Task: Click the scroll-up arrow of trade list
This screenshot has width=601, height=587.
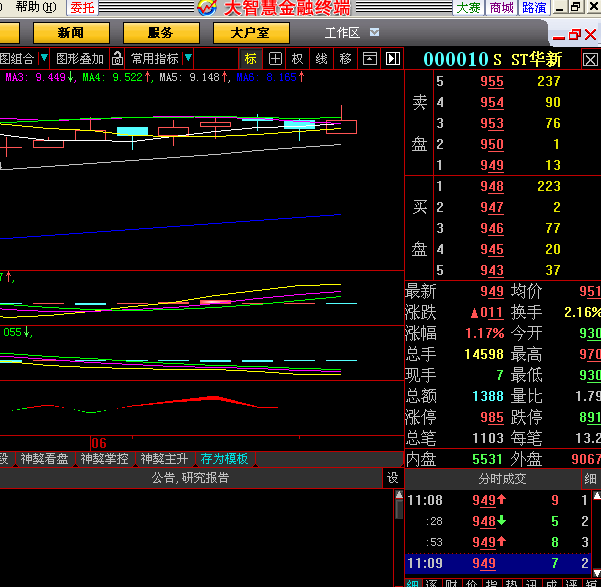Action: pos(597,495)
